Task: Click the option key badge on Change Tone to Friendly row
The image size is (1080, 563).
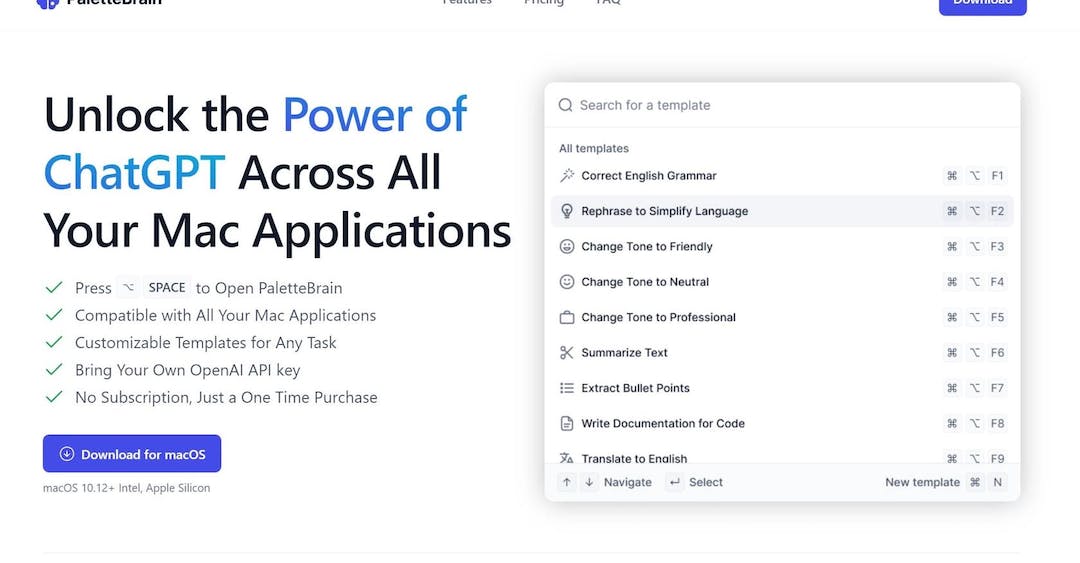Action: 975,247
